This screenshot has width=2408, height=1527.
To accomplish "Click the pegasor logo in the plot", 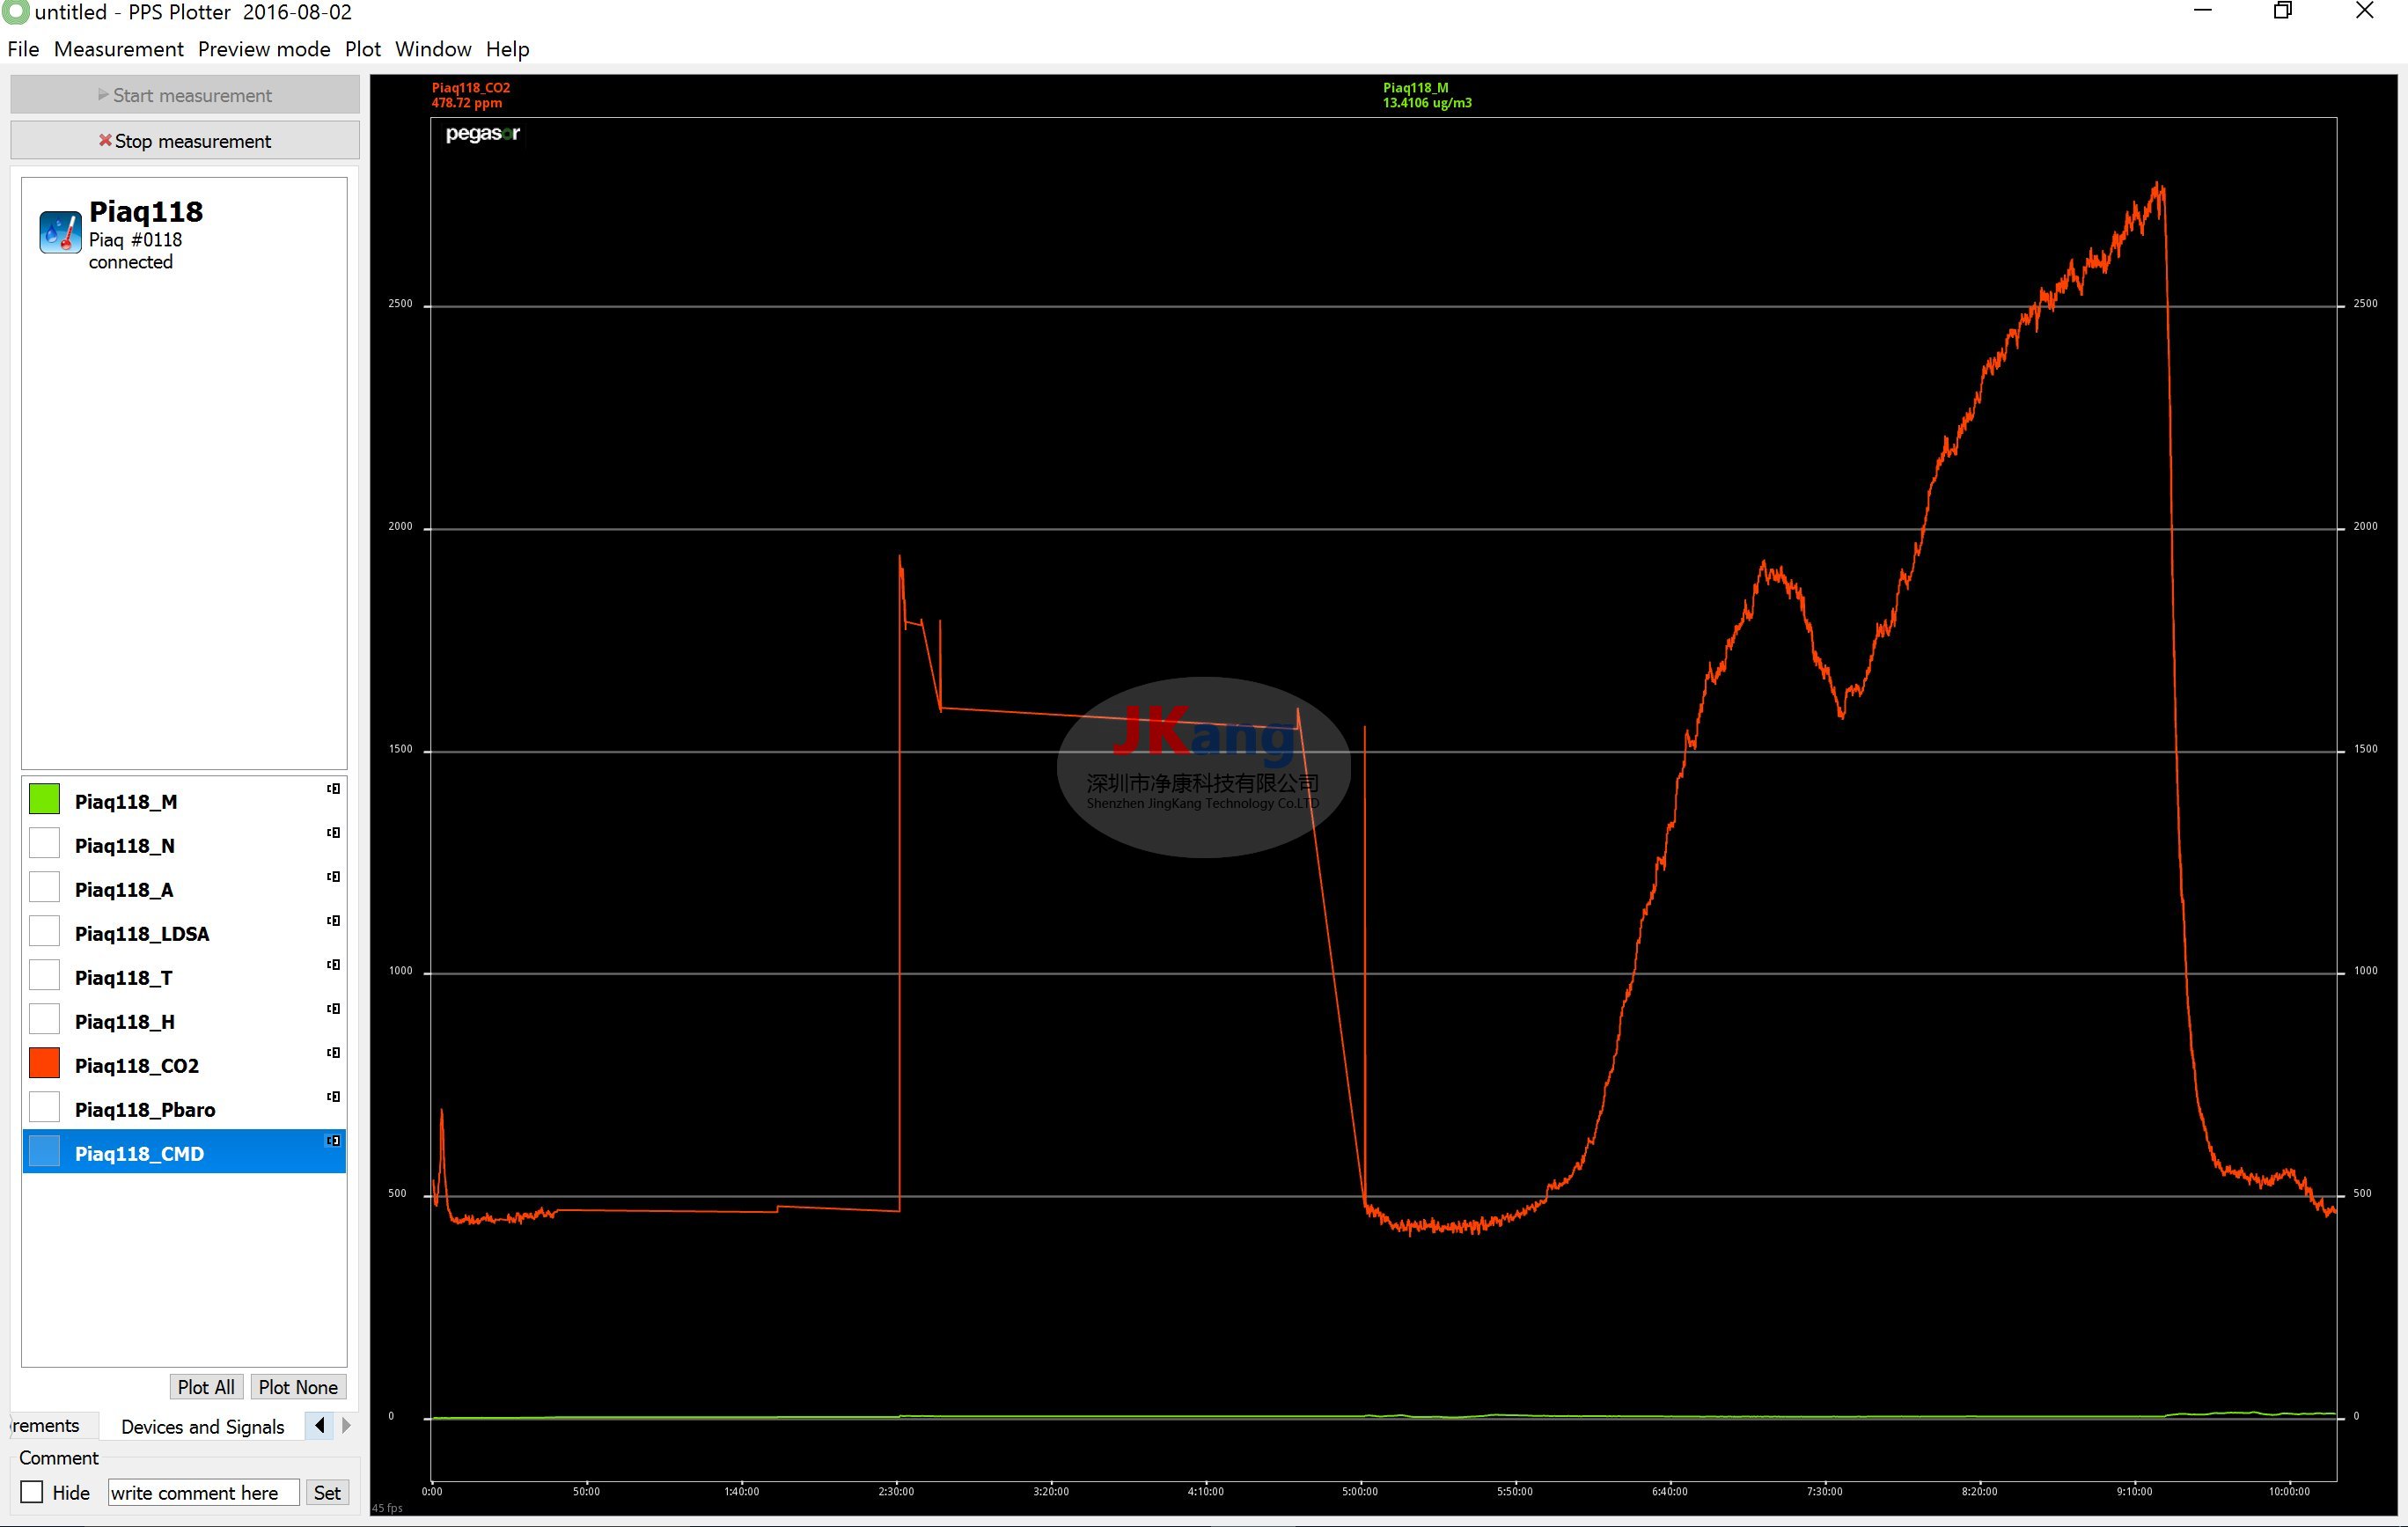I will (x=482, y=133).
